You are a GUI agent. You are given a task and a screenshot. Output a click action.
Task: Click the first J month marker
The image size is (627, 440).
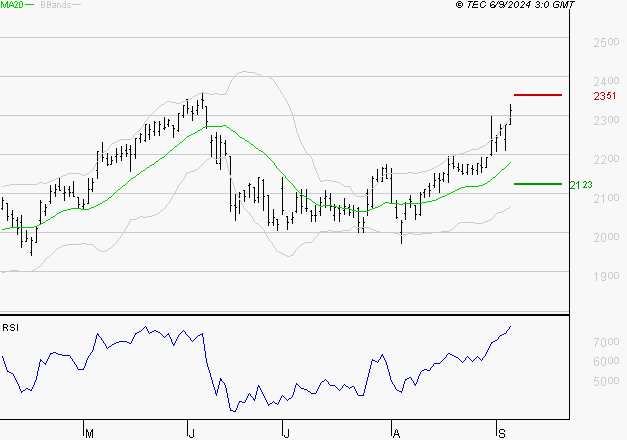[191, 433]
